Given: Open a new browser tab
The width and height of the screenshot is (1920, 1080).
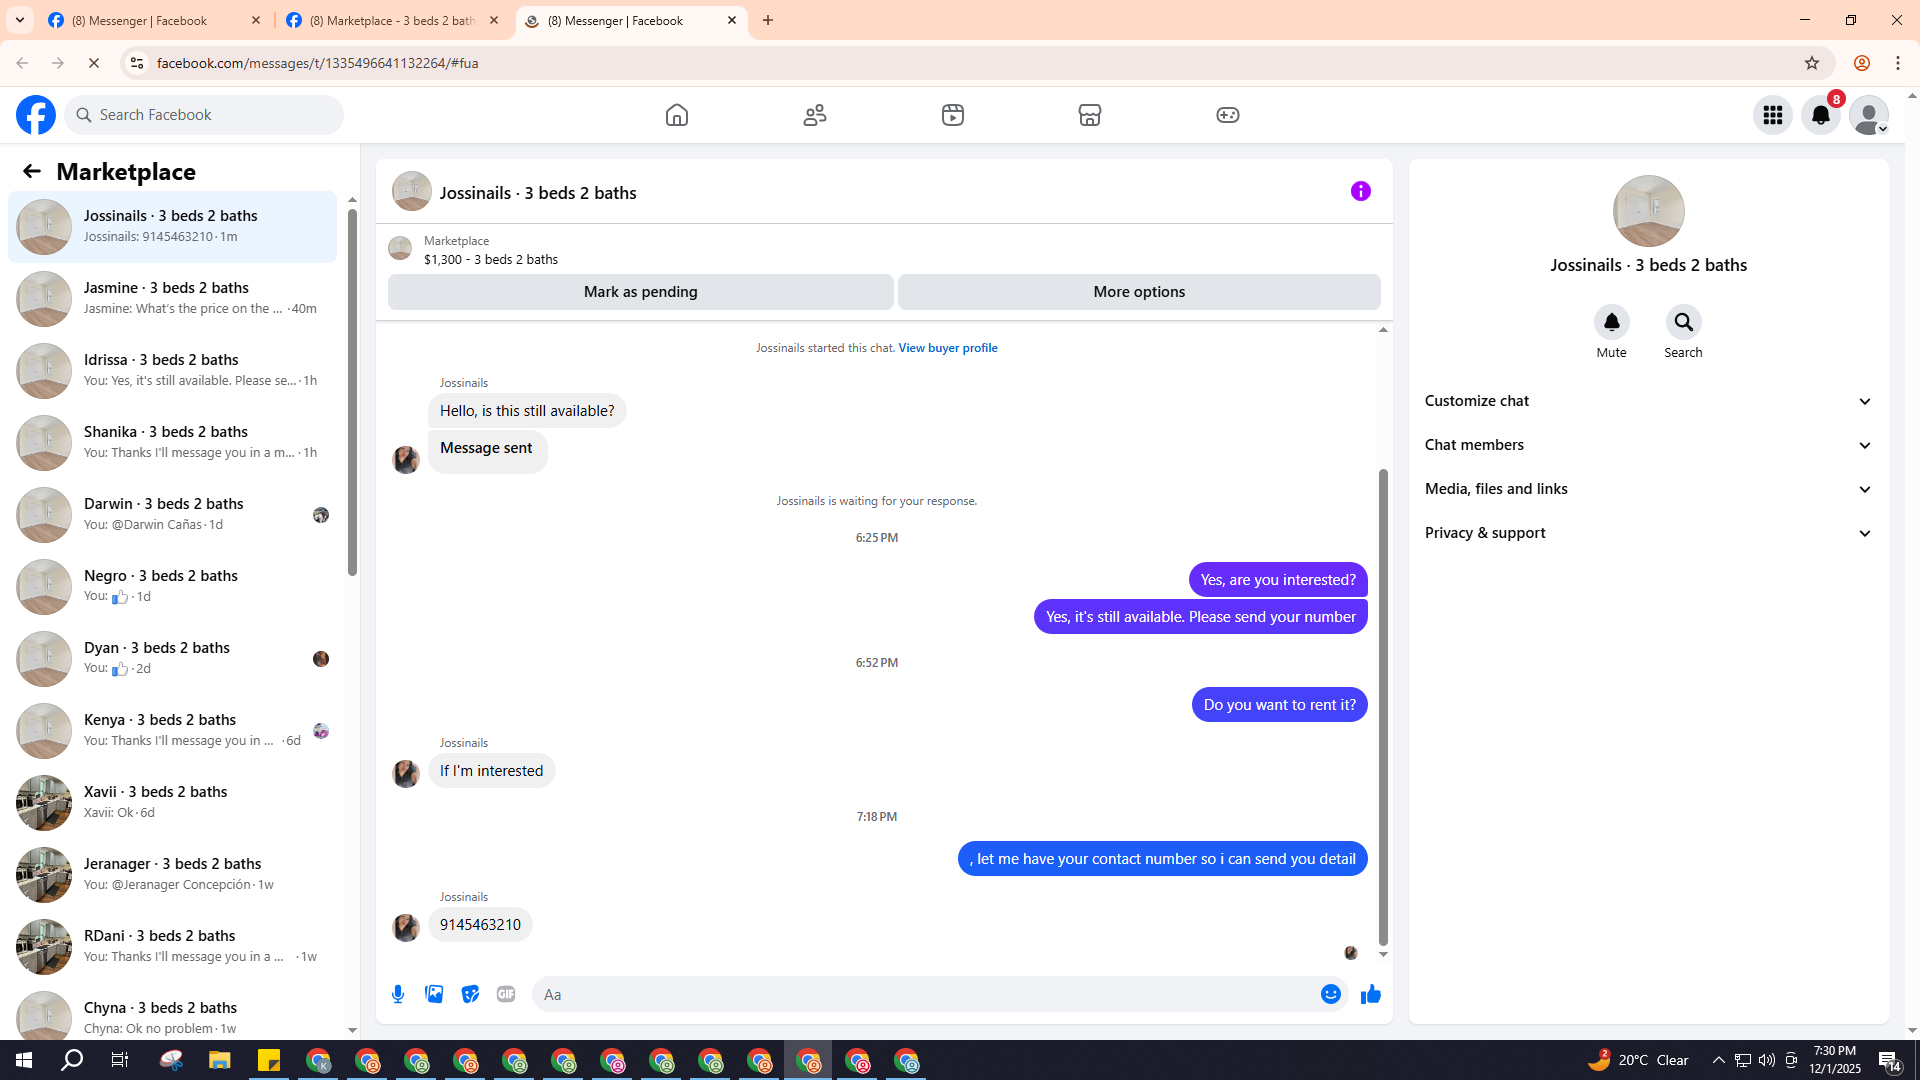Looking at the screenshot, I should [768, 20].
